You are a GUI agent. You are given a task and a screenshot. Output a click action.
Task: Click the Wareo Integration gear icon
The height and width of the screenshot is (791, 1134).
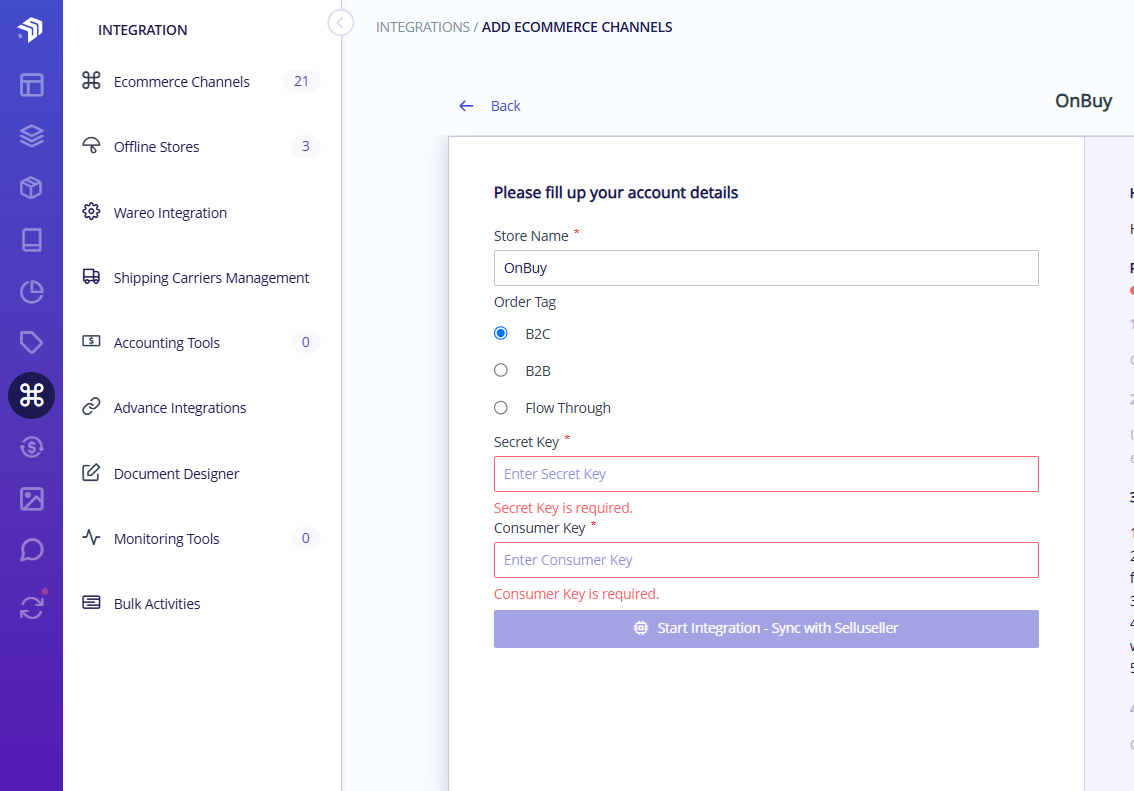(x=91, y=211)
